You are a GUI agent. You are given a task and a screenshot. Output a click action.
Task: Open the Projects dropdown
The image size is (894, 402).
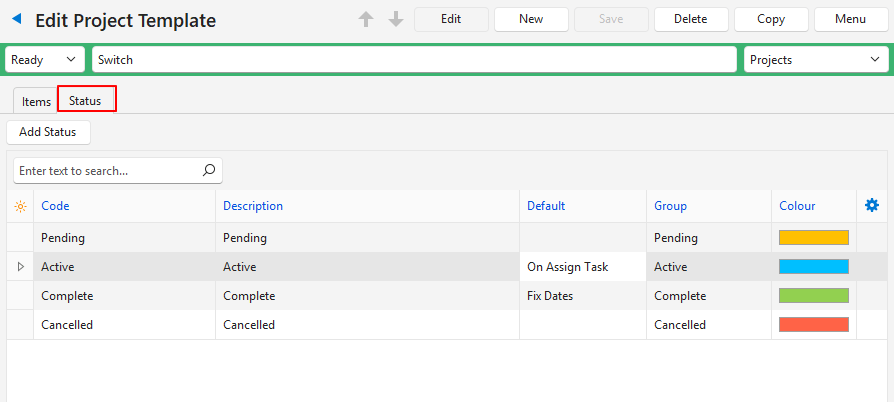click(x=815, y=59)
